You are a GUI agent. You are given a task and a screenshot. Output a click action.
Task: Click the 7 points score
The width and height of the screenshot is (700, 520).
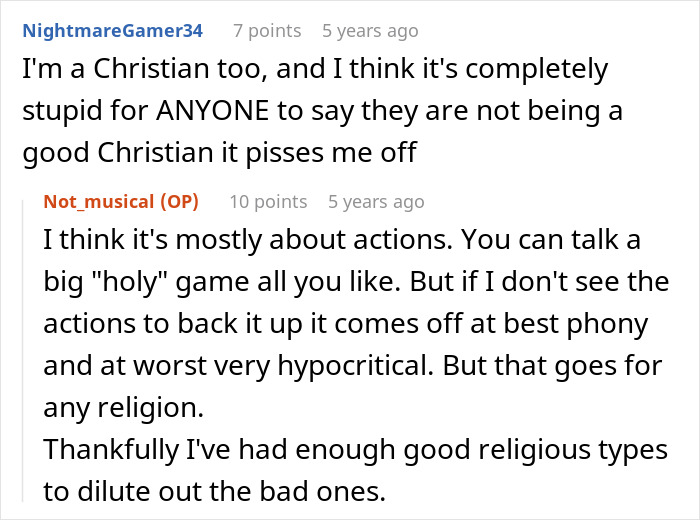click(x=267, y=31)
